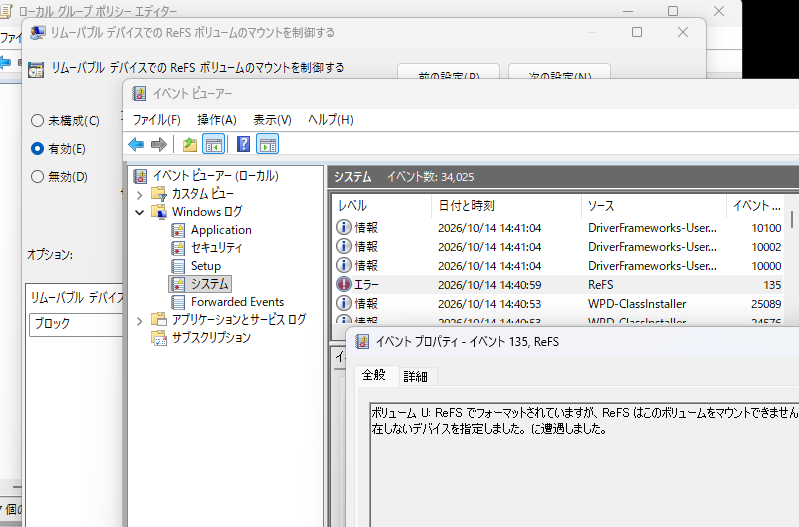Click the info icon on event 10100 row
Screen dimensions: 799x527
coord(344,227)
